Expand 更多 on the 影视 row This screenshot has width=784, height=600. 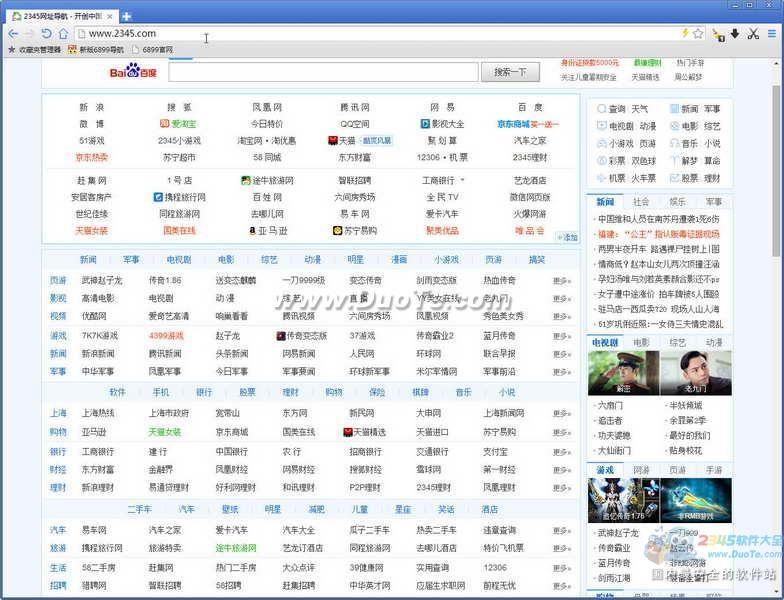562,298
